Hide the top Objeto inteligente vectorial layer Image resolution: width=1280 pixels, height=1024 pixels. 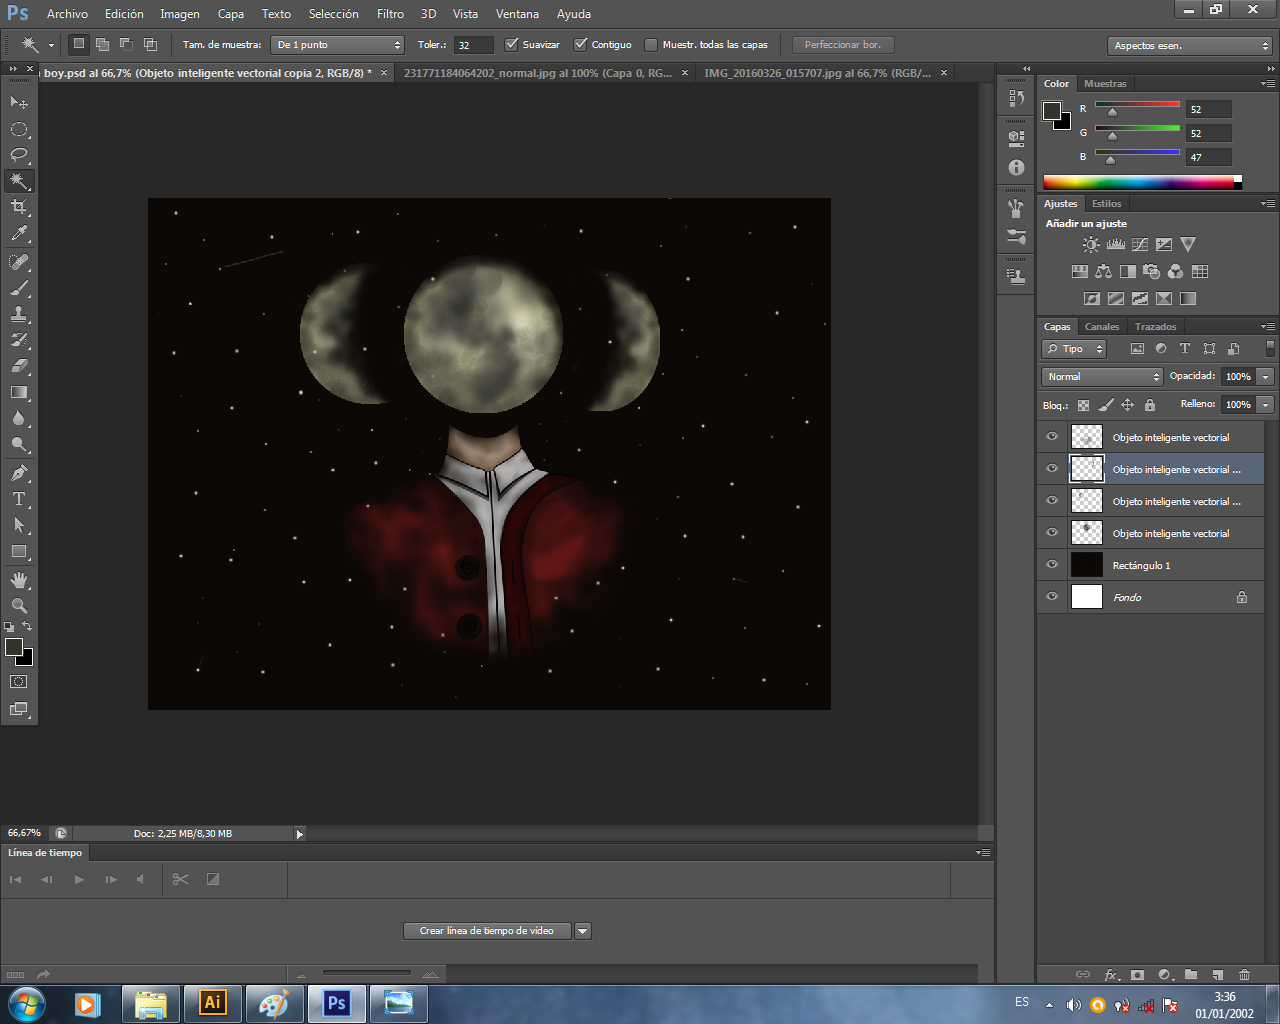click(x=1052, y=437)
